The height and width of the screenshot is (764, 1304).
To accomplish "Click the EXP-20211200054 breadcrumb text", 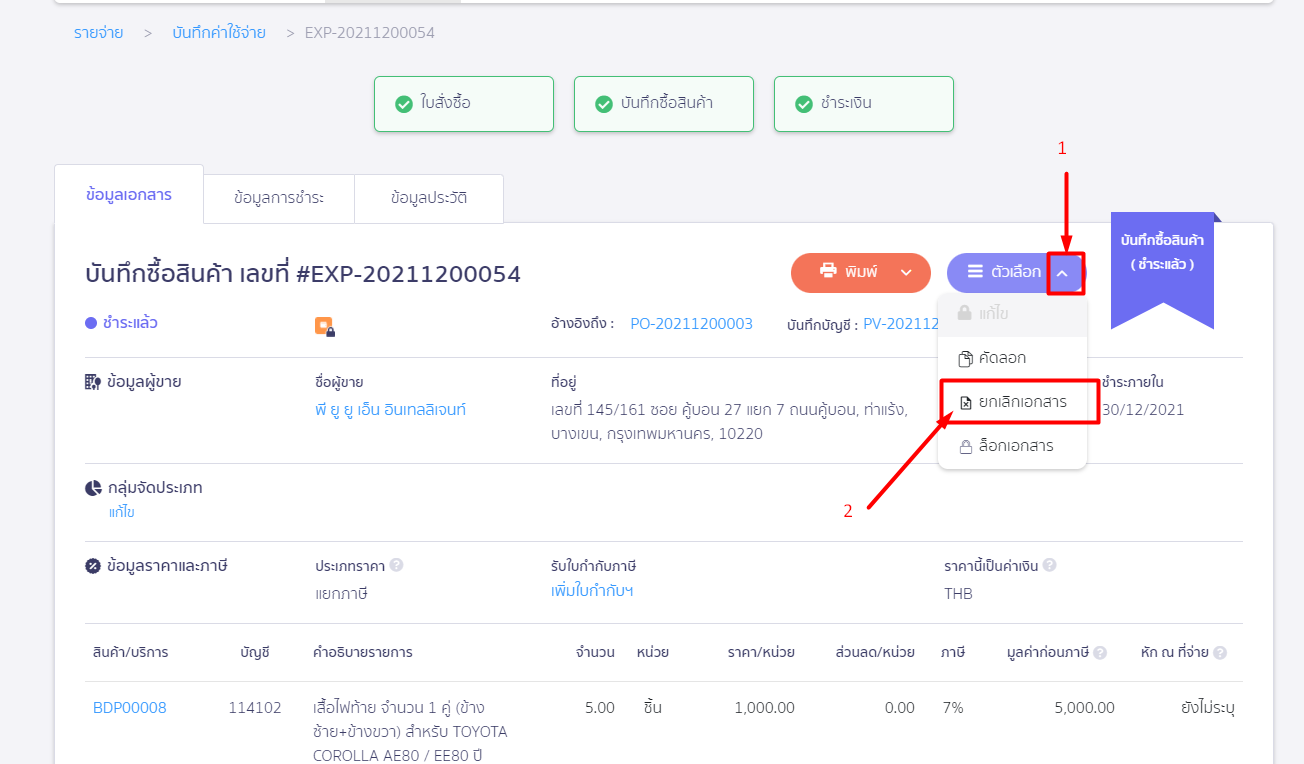I will pos(370,33).
